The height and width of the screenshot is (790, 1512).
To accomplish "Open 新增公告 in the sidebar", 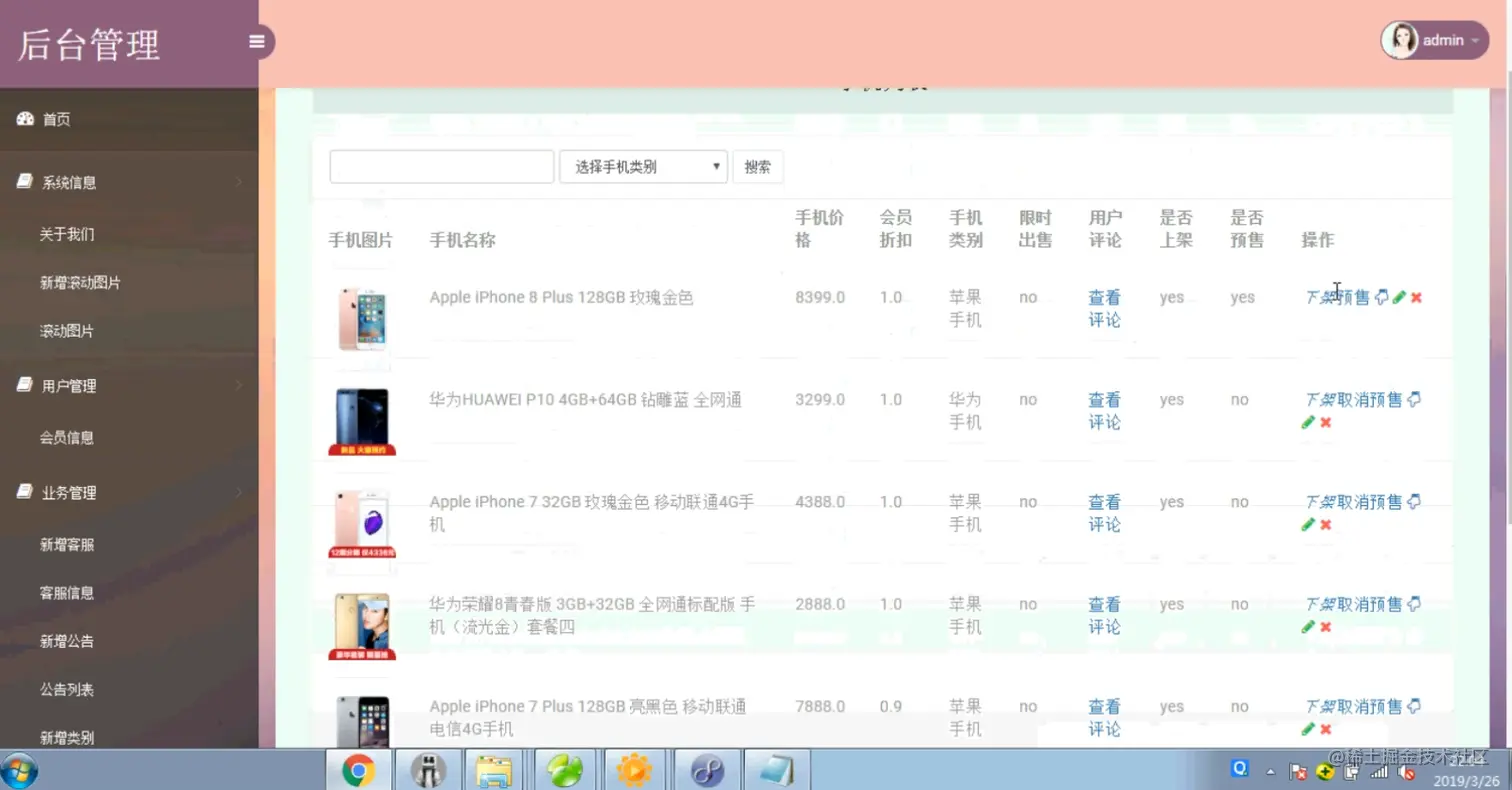I will click(x=67, y=641).
